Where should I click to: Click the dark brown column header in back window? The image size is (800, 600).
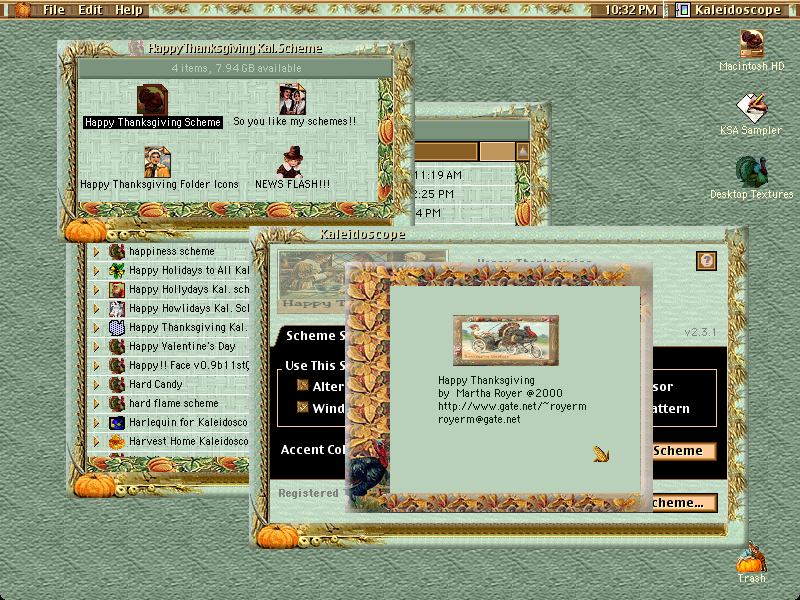tap(446, 152)
